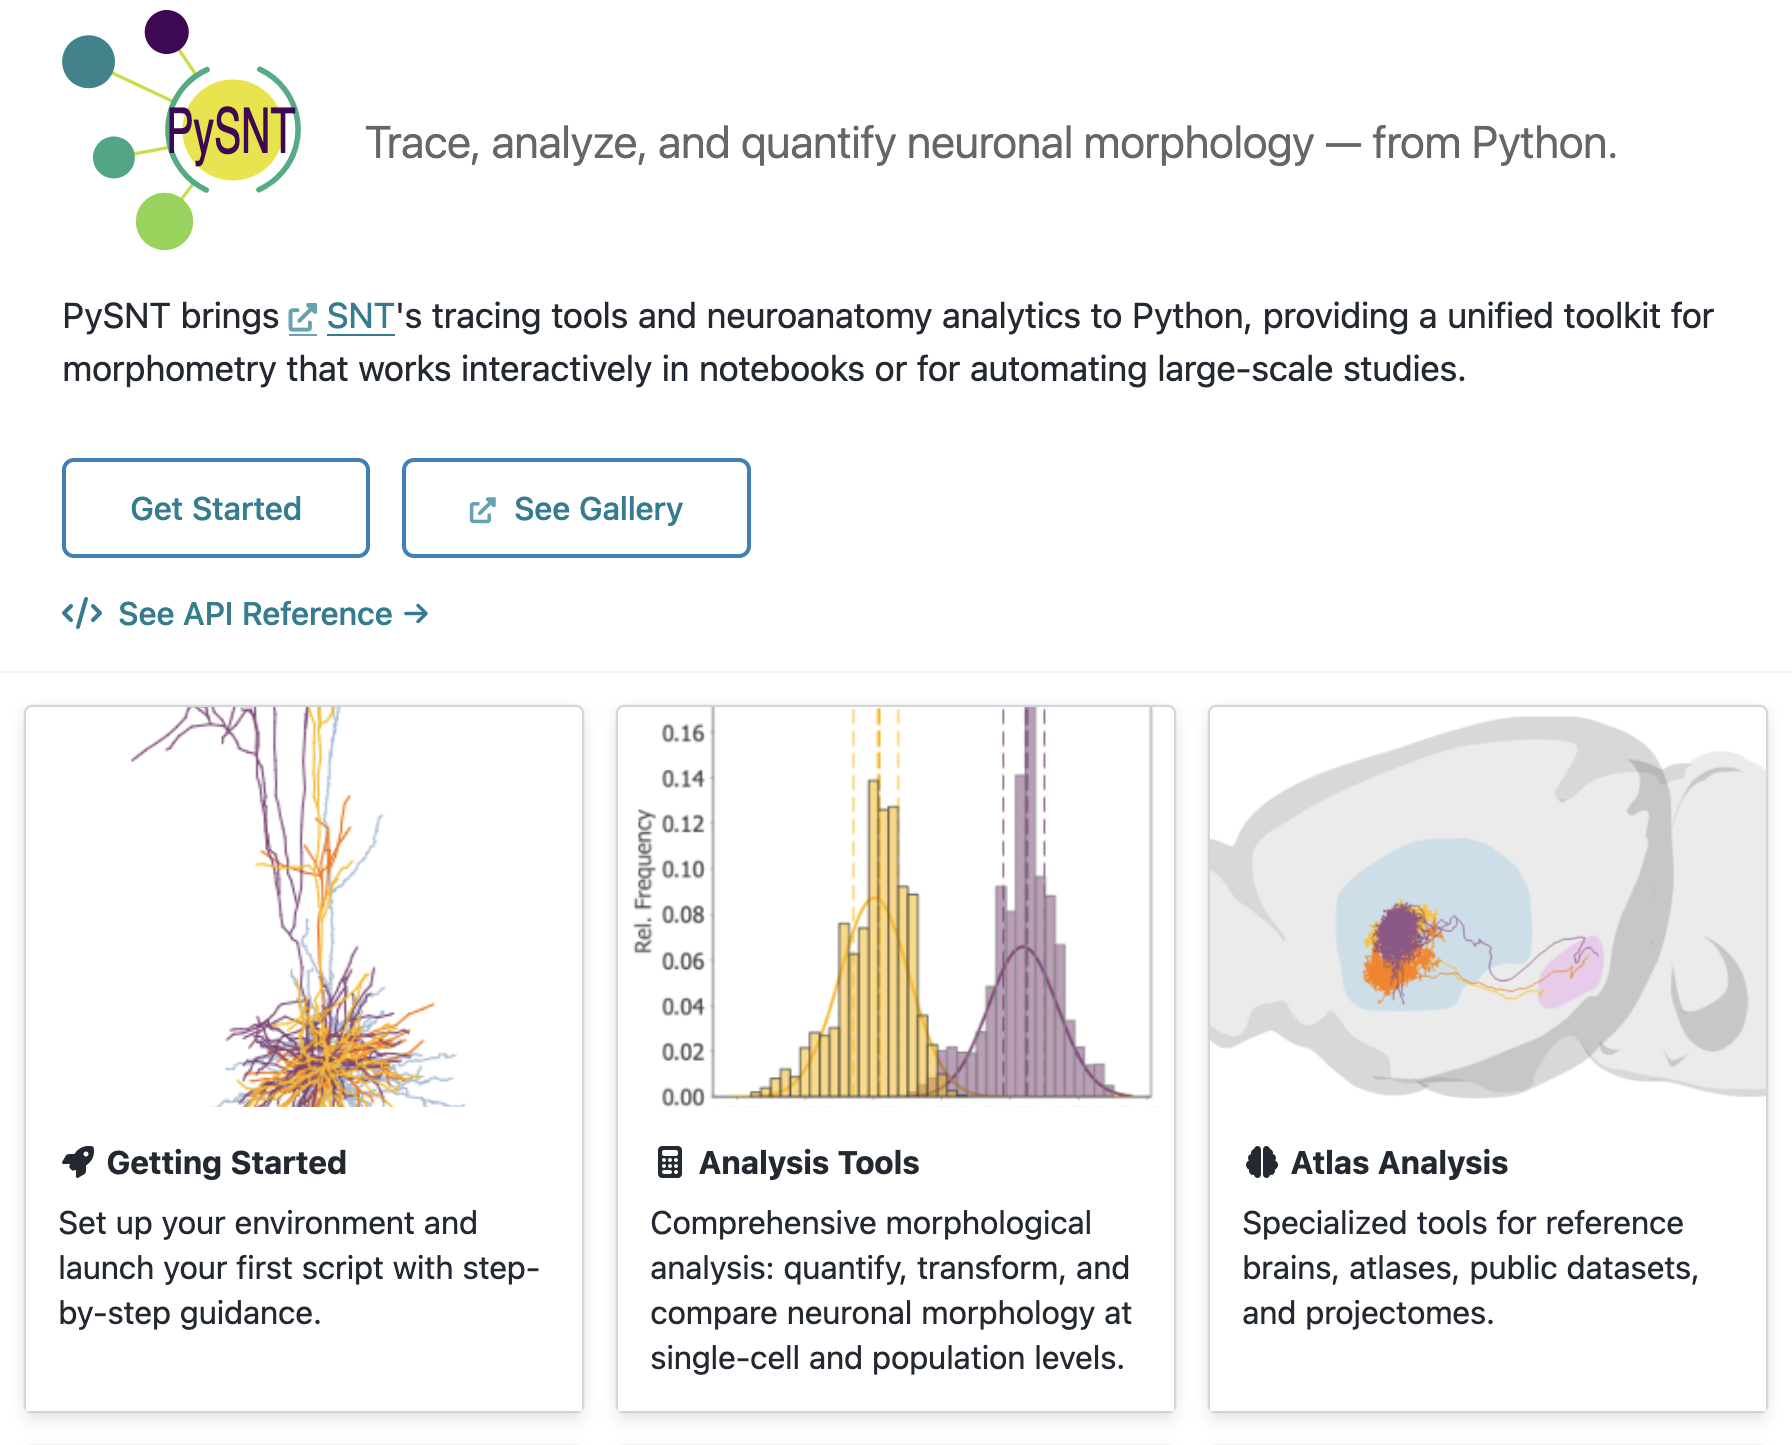The height and width of the screenshot is (1445, 1792).
Task: Click the arrow icon after See API Reference
Action: point(416,613)
